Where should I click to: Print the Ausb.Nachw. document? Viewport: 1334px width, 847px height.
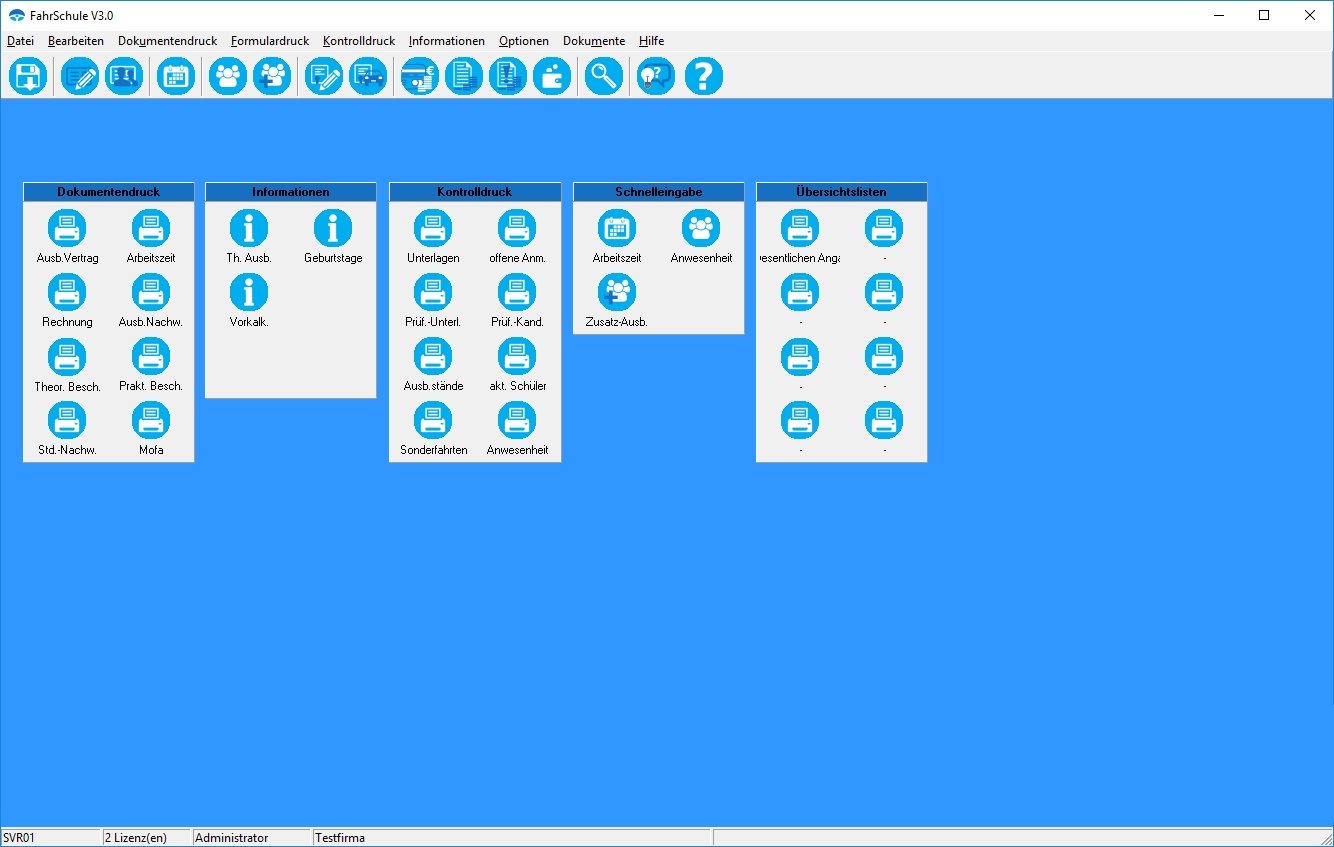pyautogui.click(x=151, y=293)
